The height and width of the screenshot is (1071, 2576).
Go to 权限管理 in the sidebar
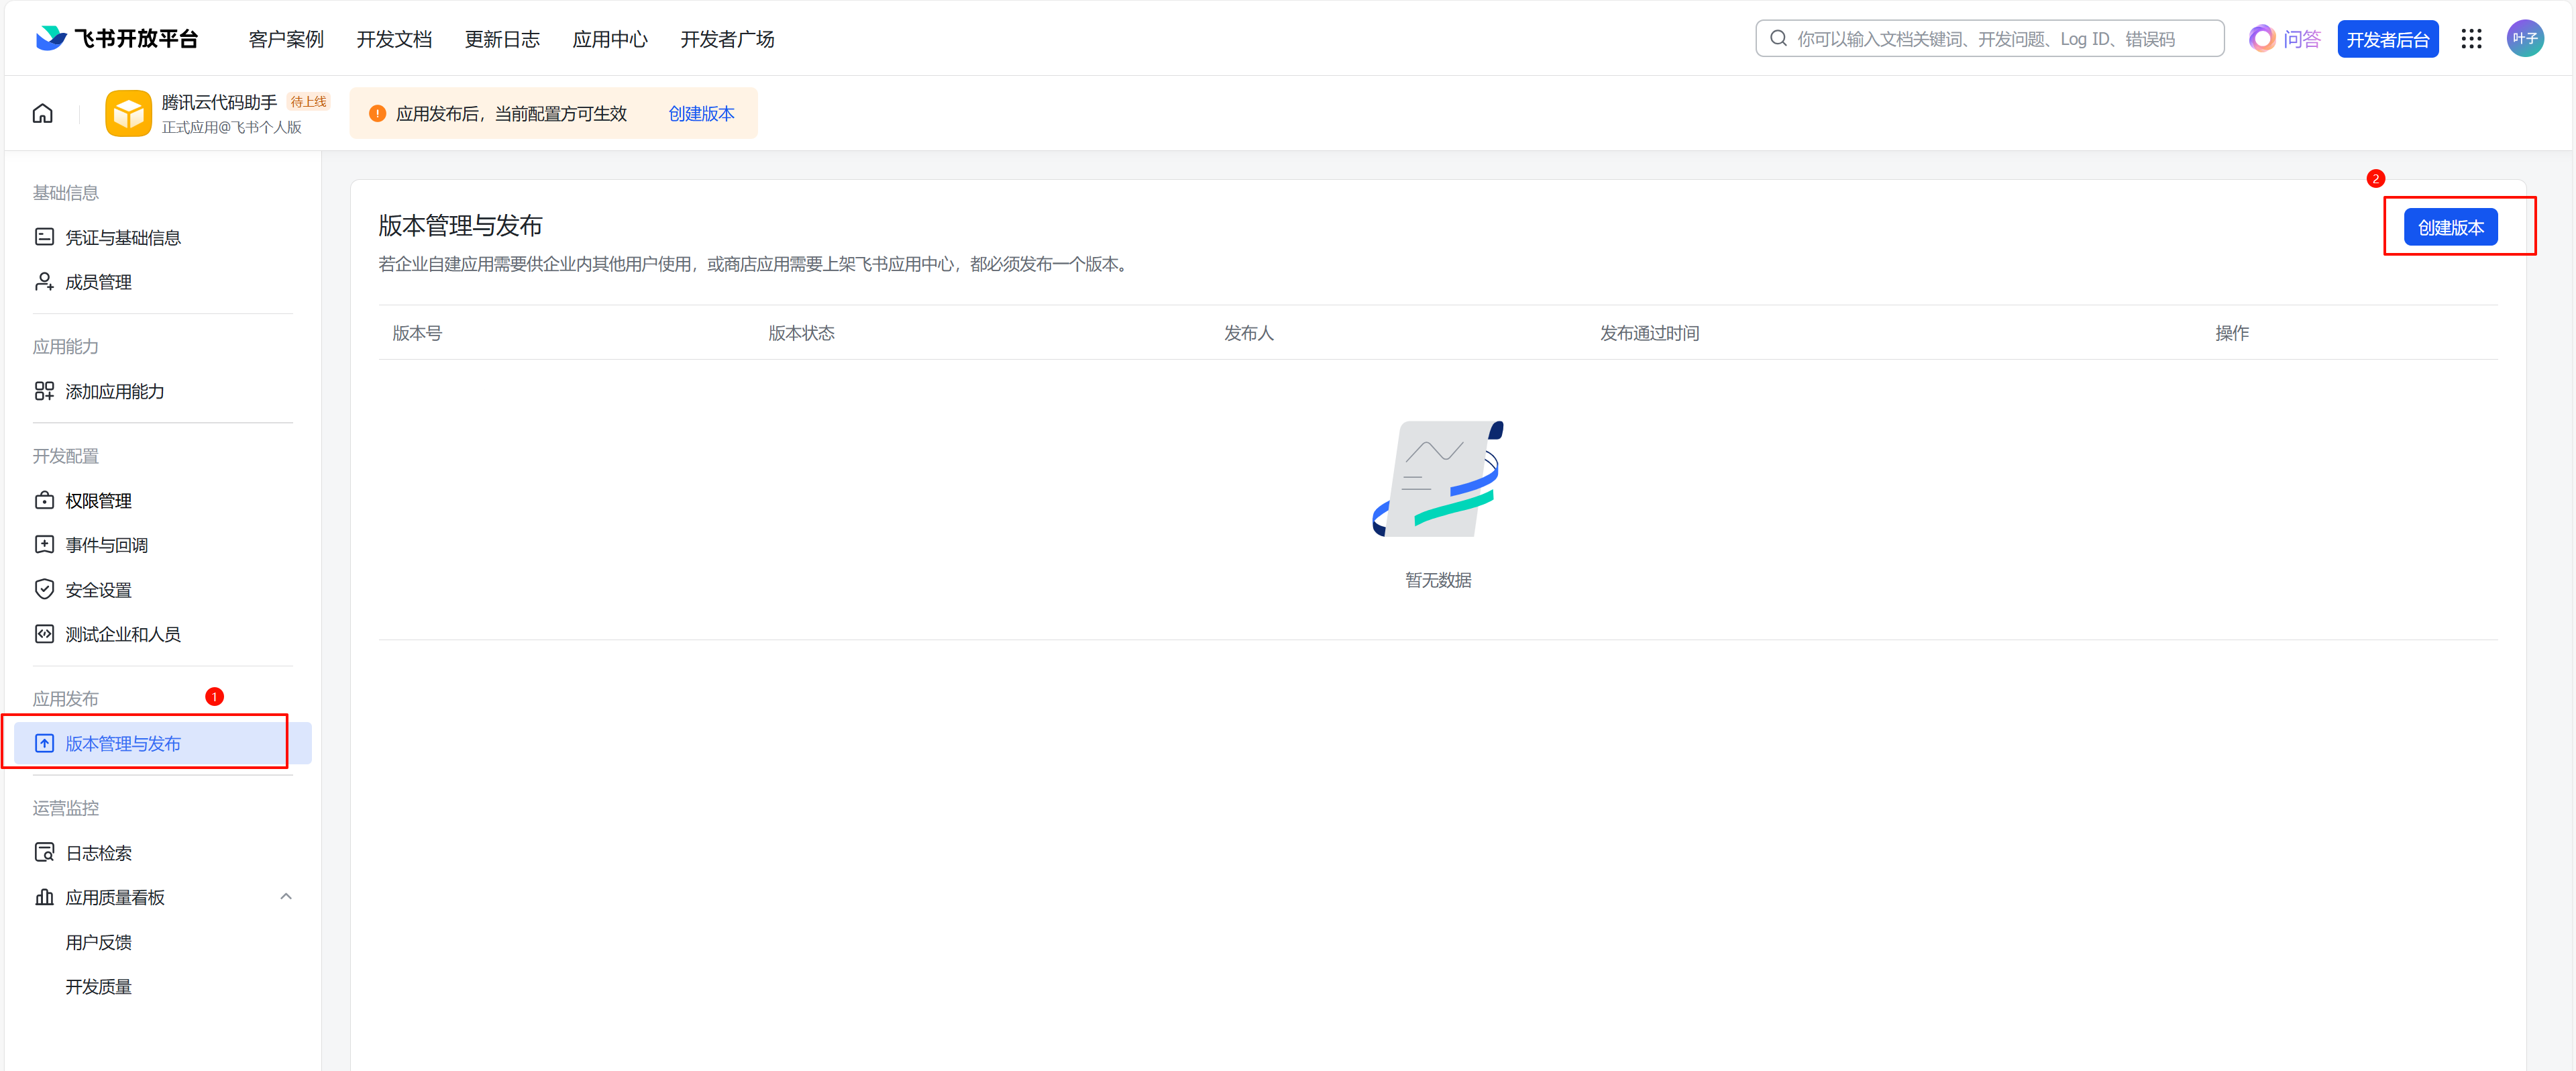pyautogui.click(x=98, y=500)
